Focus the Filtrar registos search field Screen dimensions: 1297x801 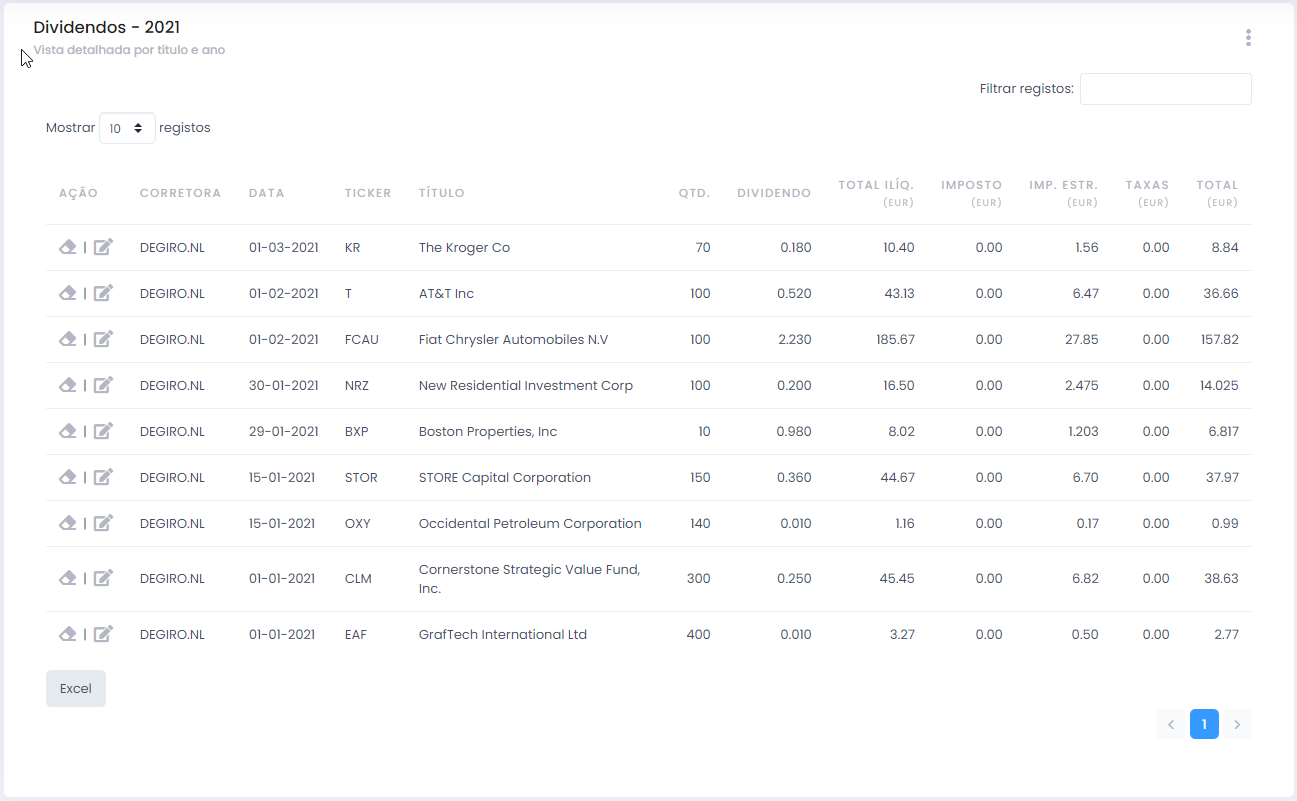click(1165, 89)
